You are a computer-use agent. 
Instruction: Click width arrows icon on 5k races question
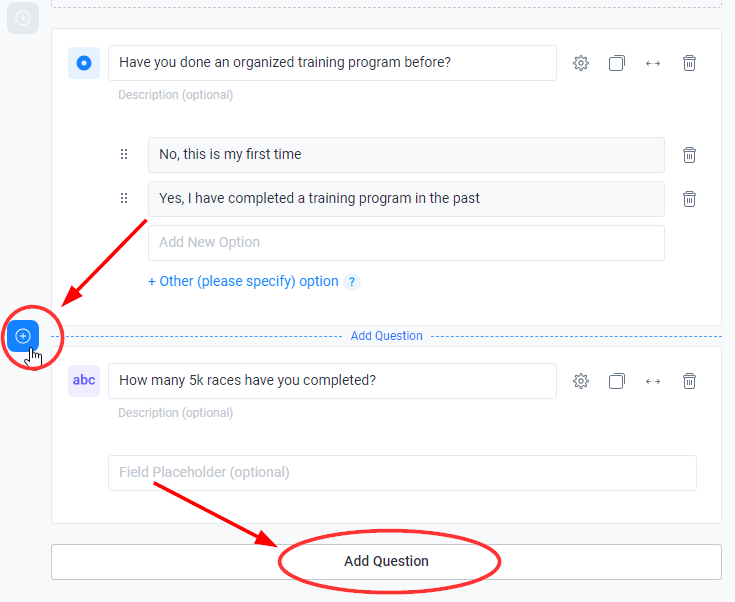pos(653,381)
